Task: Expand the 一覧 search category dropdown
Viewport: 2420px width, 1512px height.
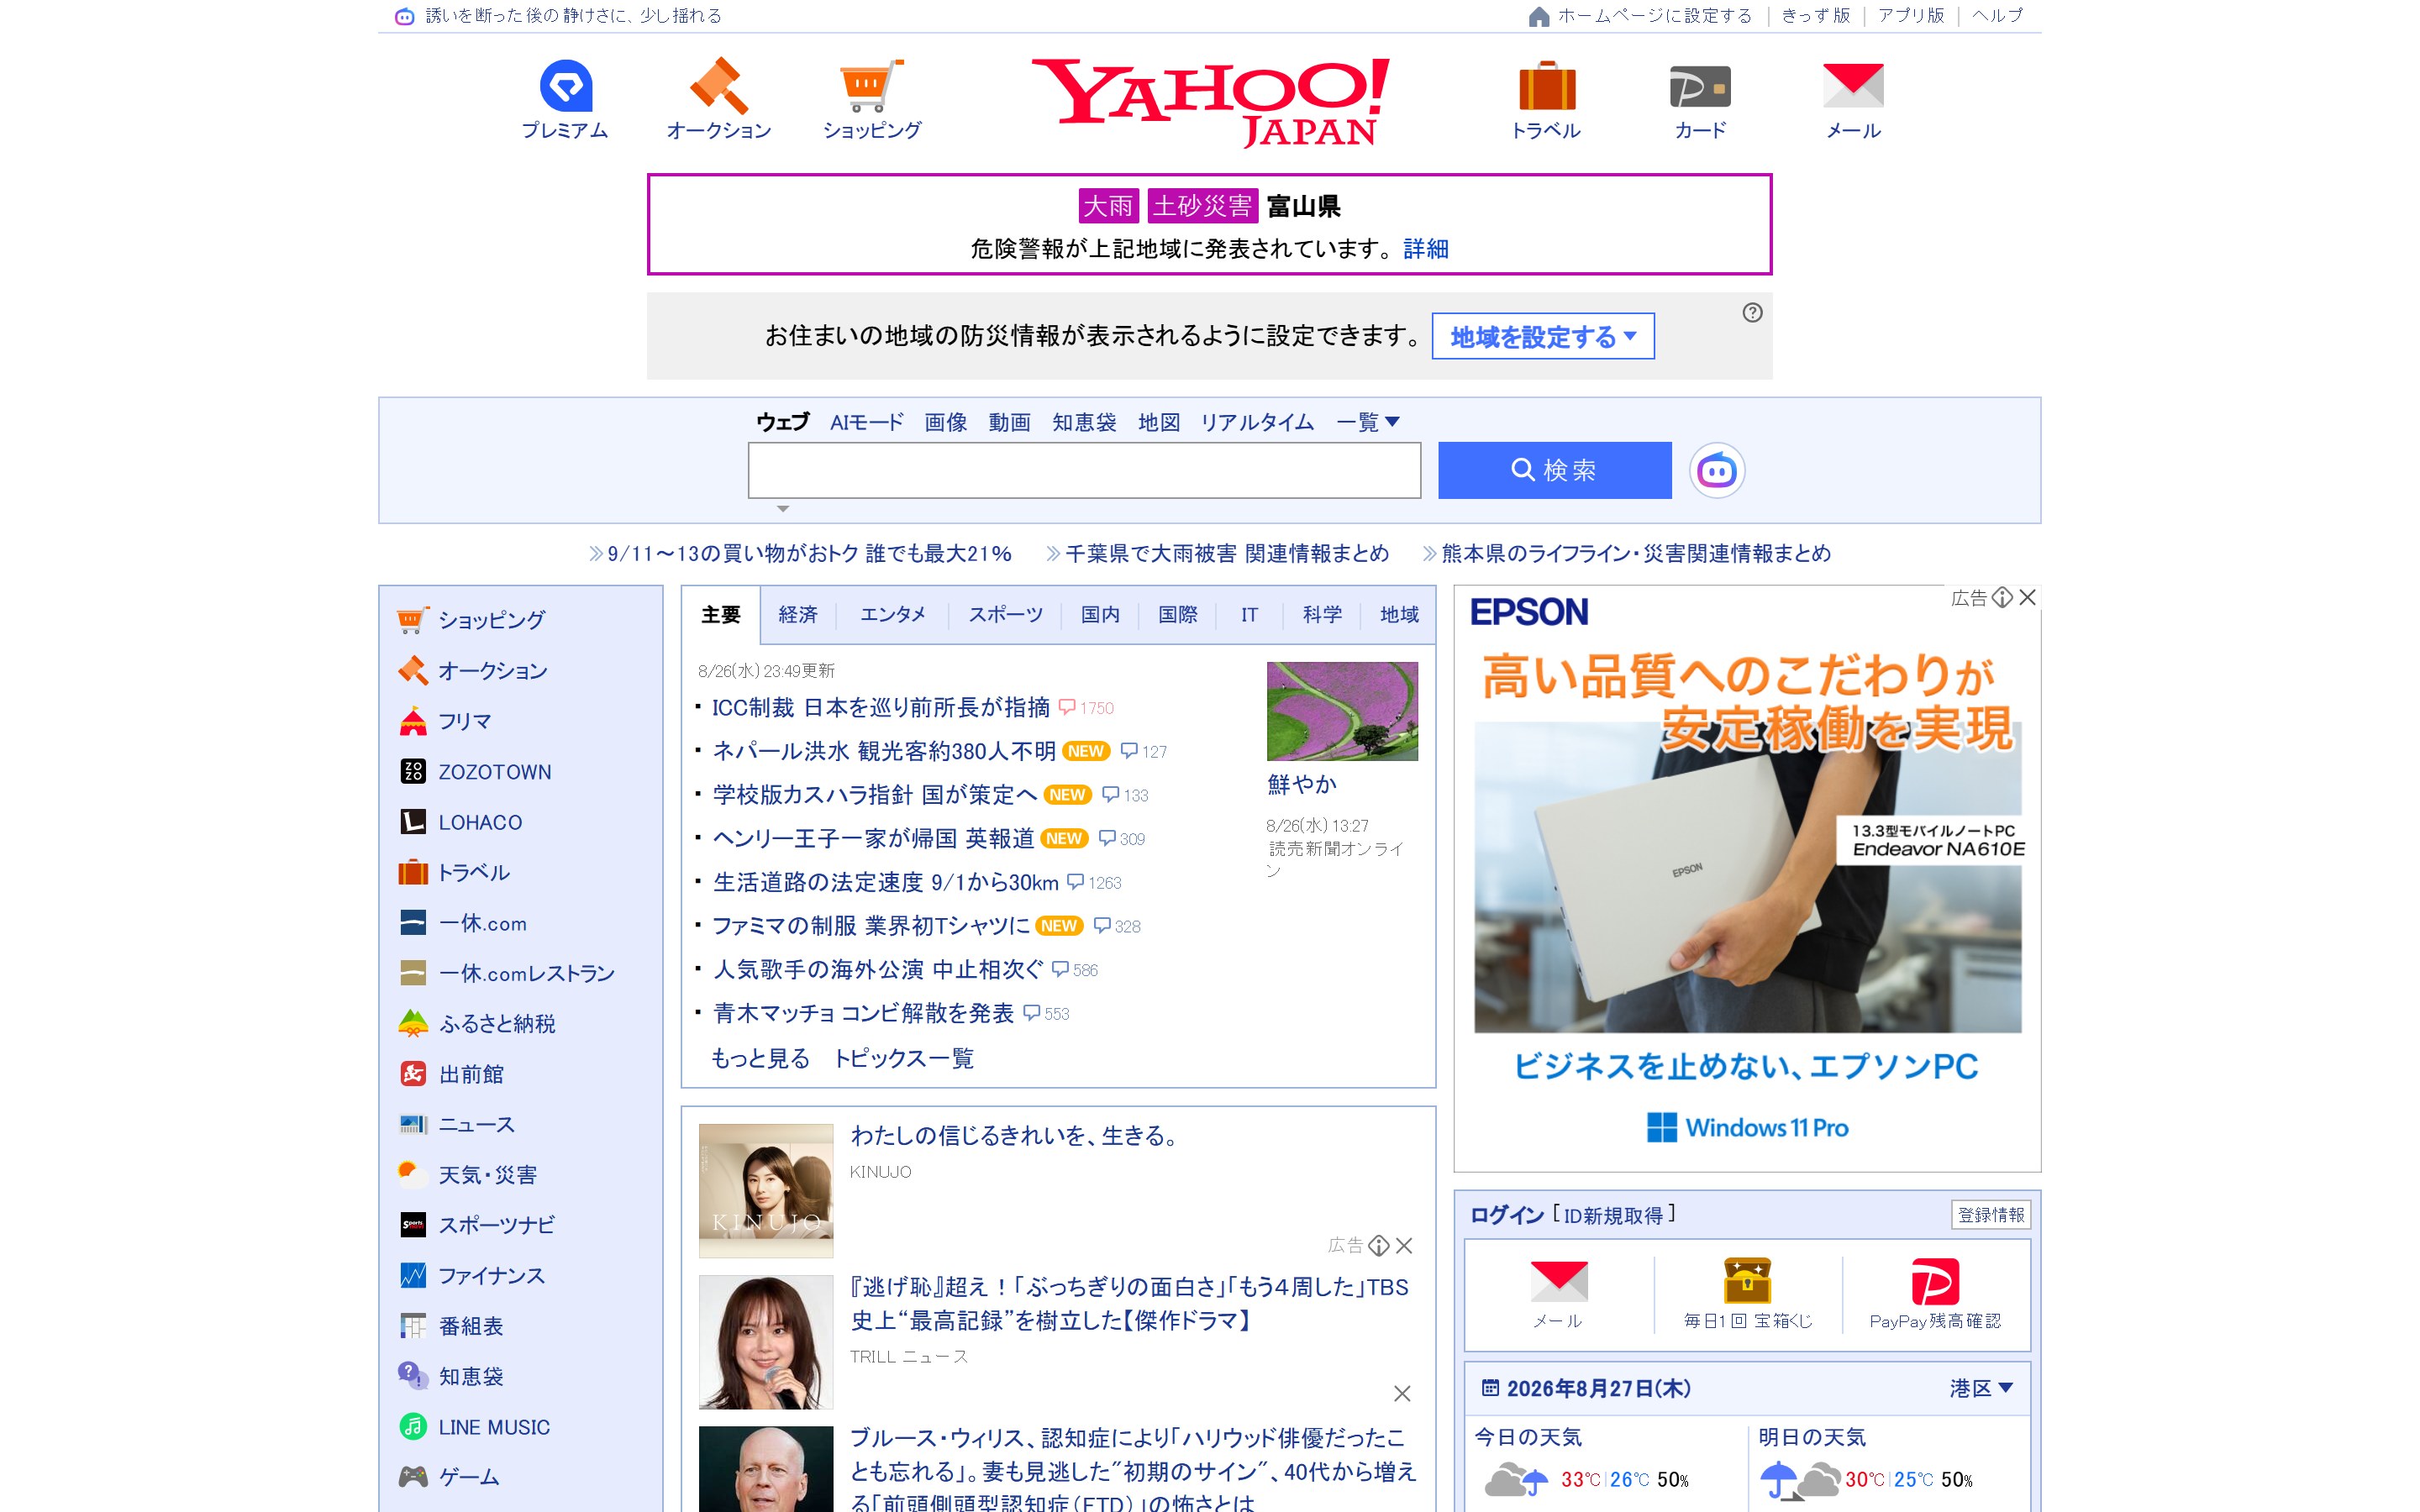Action: tap(1367, 422)
